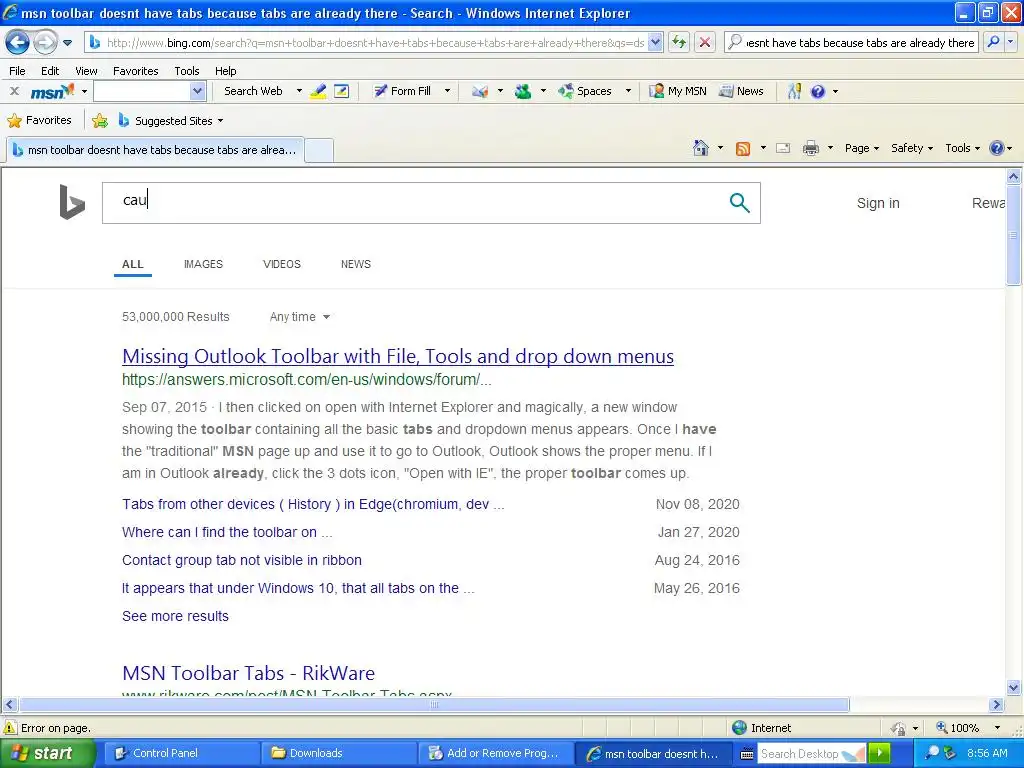Viewport: 1024px width, 768px height.
Task: Toggle the highlighter pen icon on MSN toolbar
Action: [318, 91]
